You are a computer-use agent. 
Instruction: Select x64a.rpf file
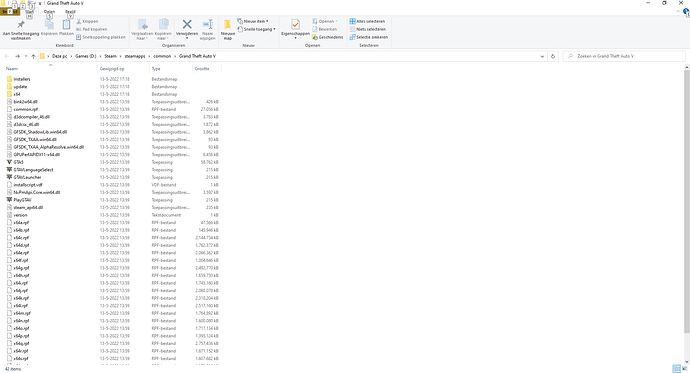click(x=18, y=223)
